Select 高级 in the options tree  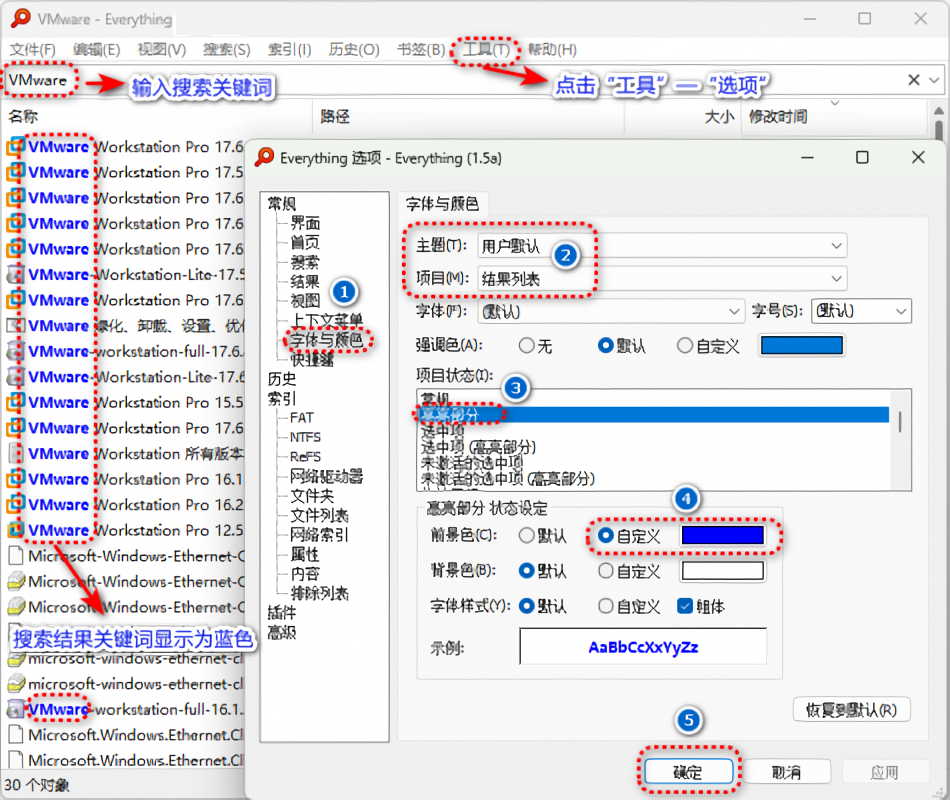[282, 632]
